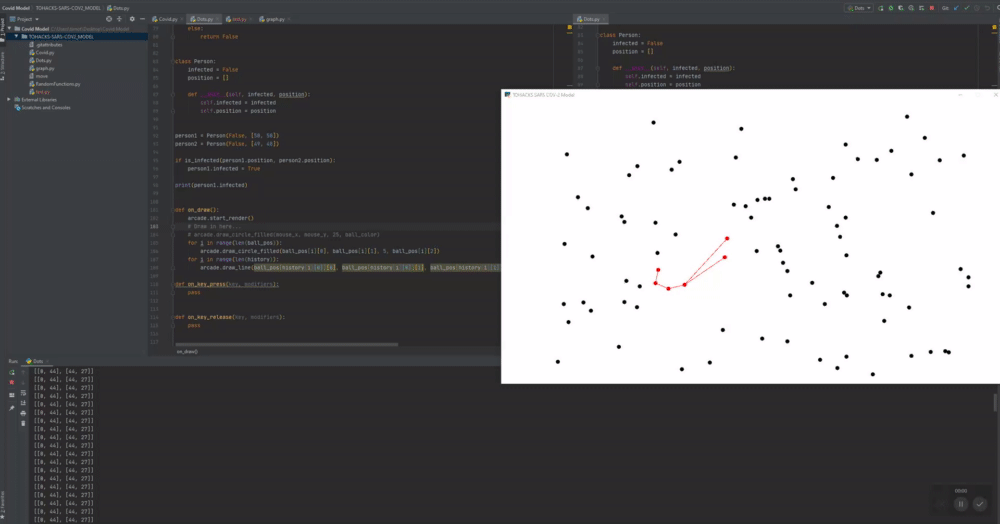
Task: Show Git history with the clock icon
Action: point(977,8)
